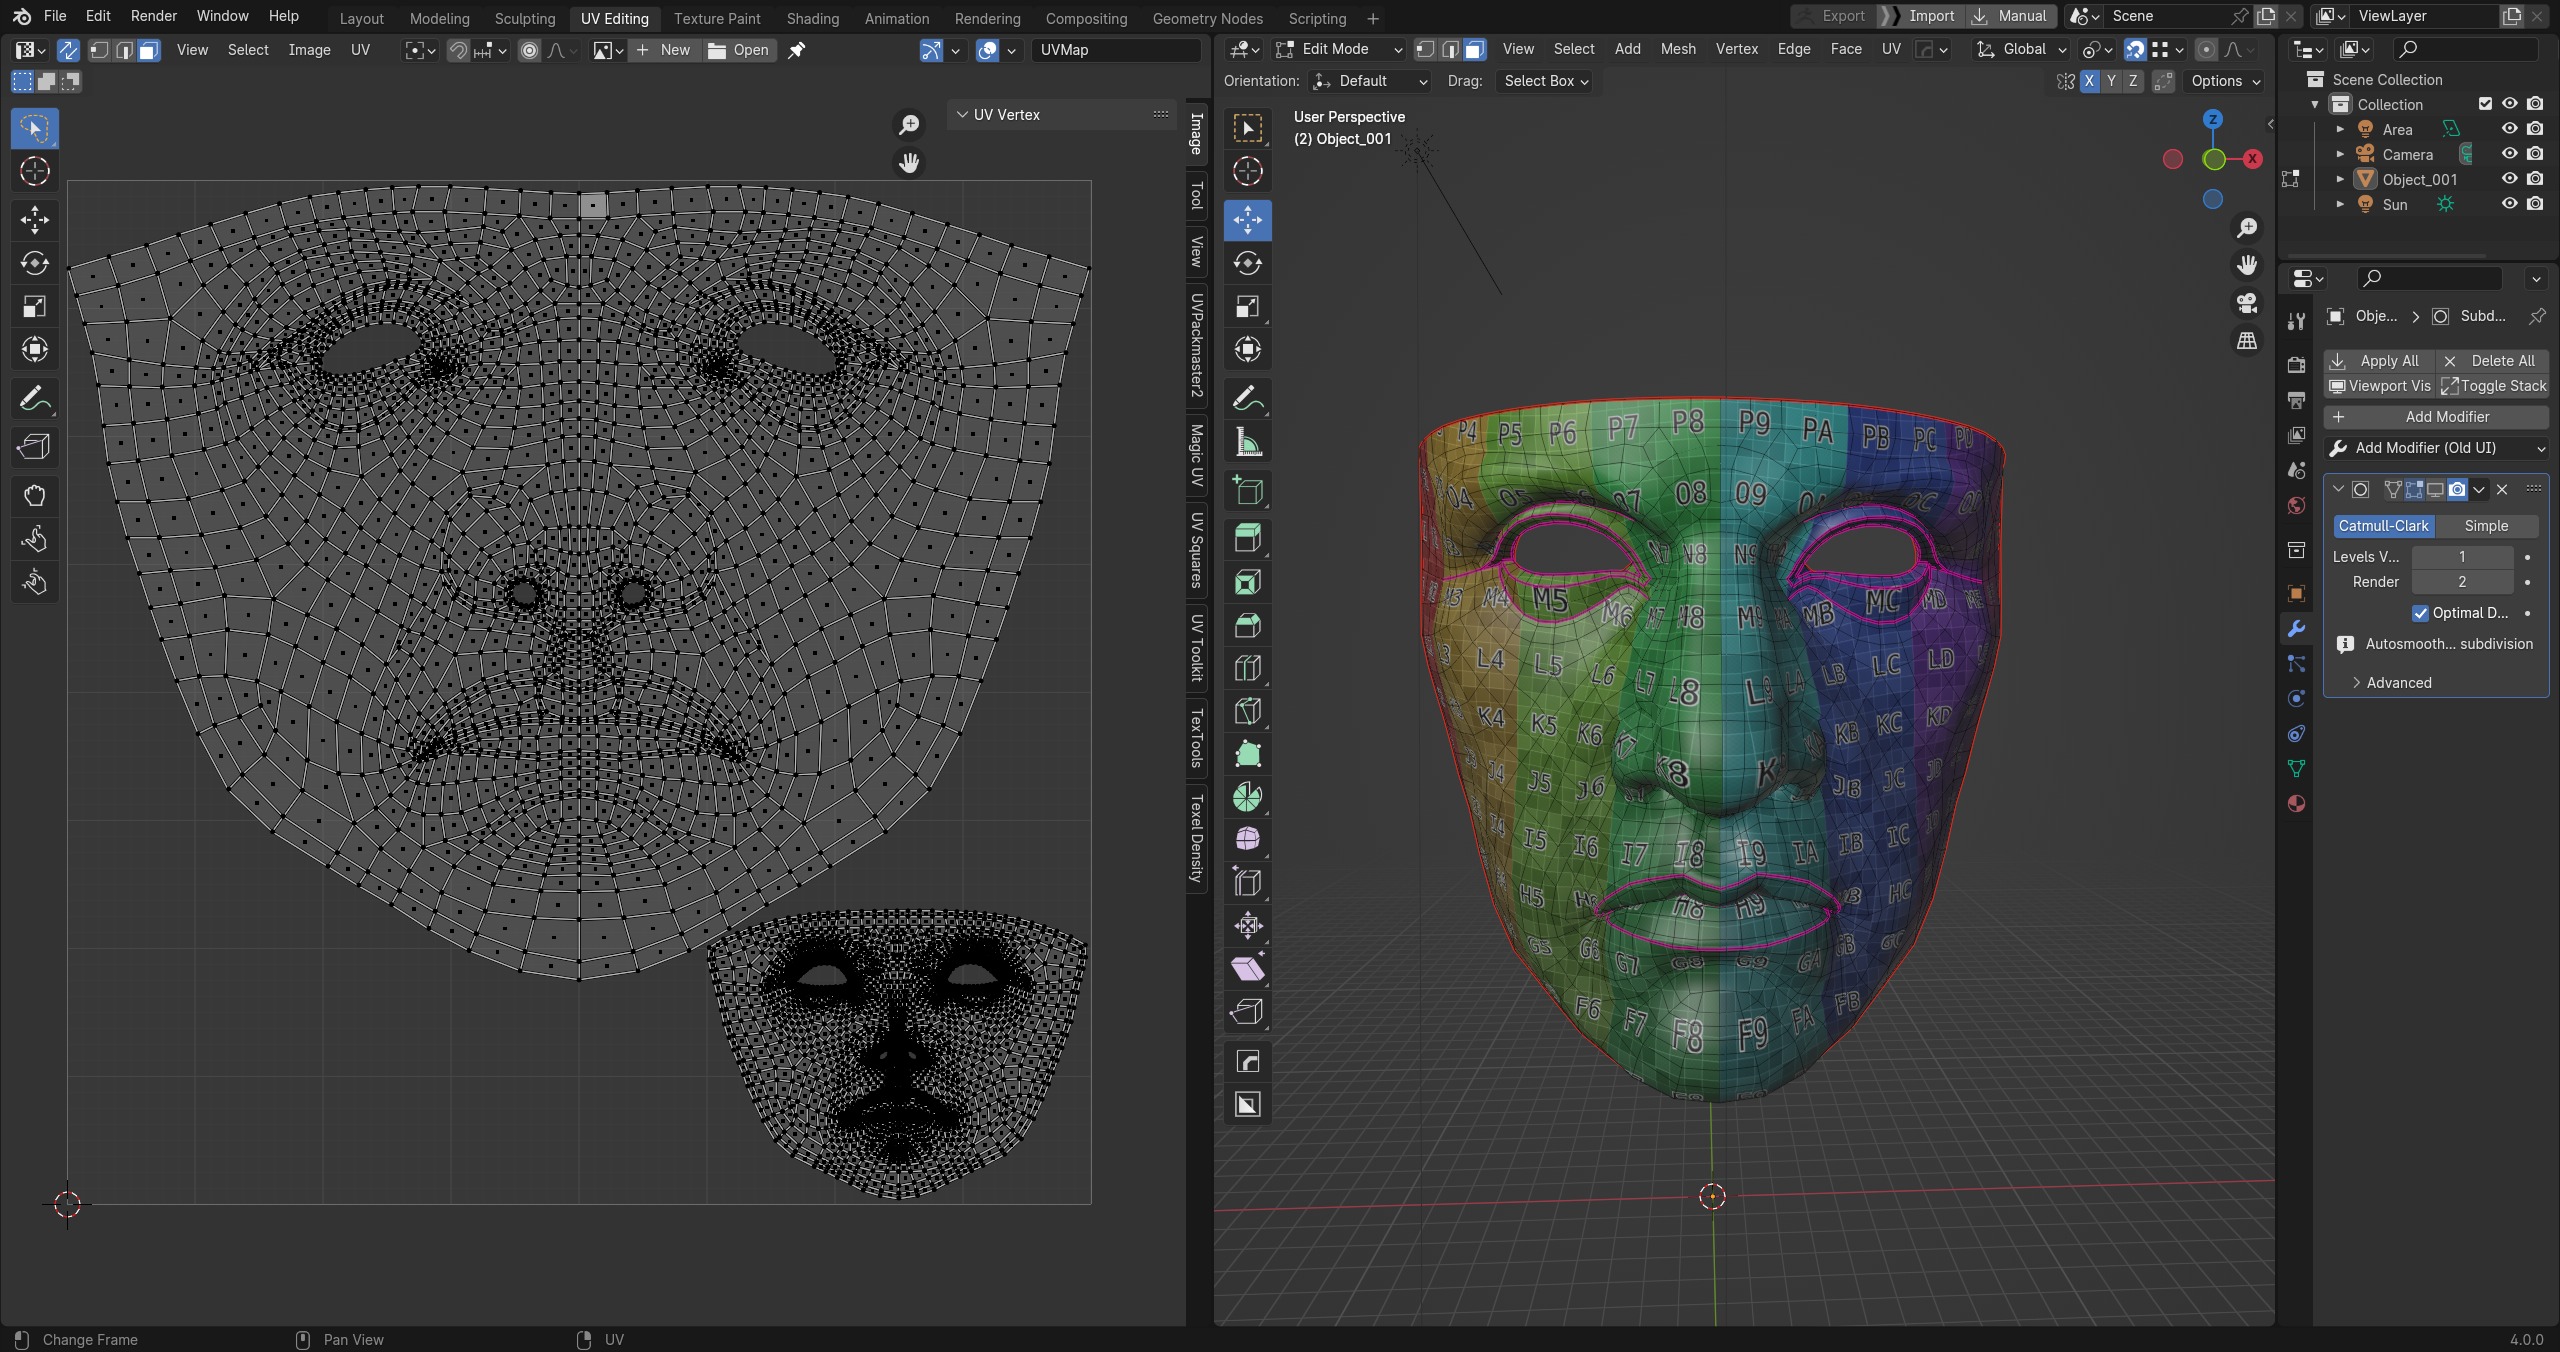Open the Render properties tab
The height and width of the screenshot is (1352, 2560).
pos(2296,365)
